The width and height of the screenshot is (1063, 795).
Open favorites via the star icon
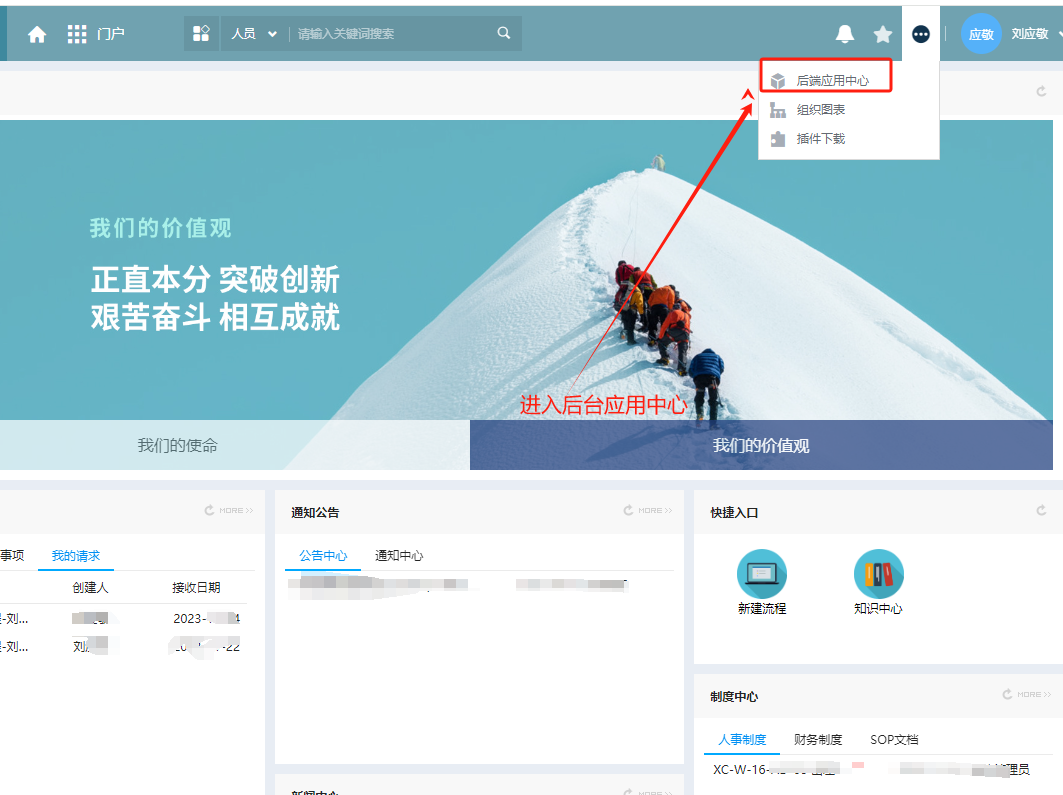[882, 34]
